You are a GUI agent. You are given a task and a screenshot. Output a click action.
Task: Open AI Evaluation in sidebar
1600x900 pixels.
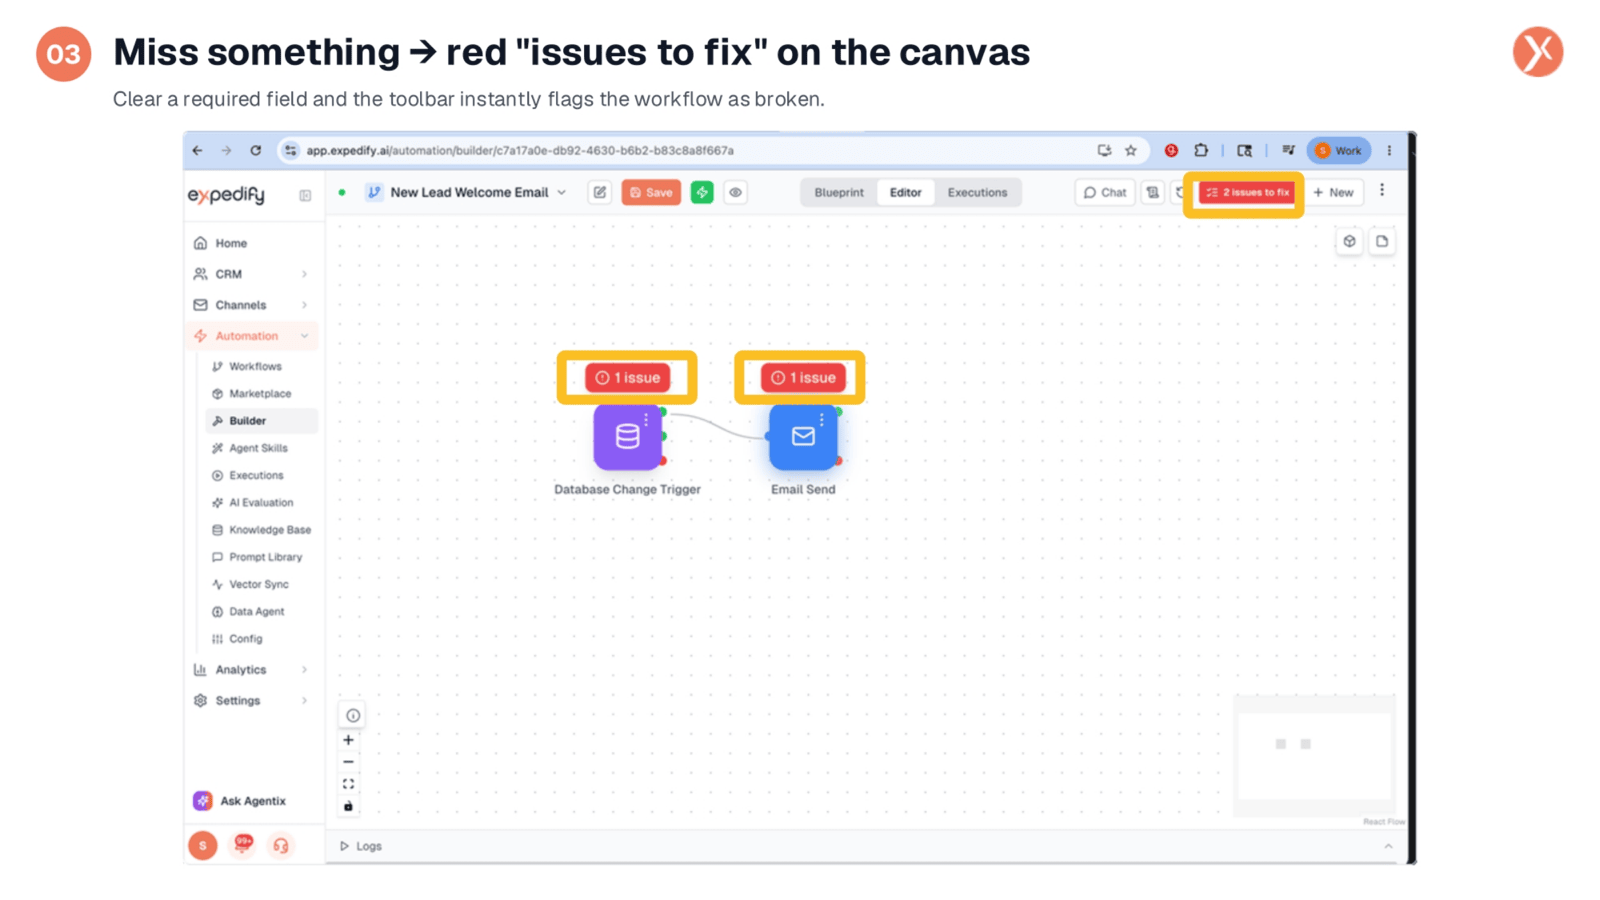pos(261,503)
